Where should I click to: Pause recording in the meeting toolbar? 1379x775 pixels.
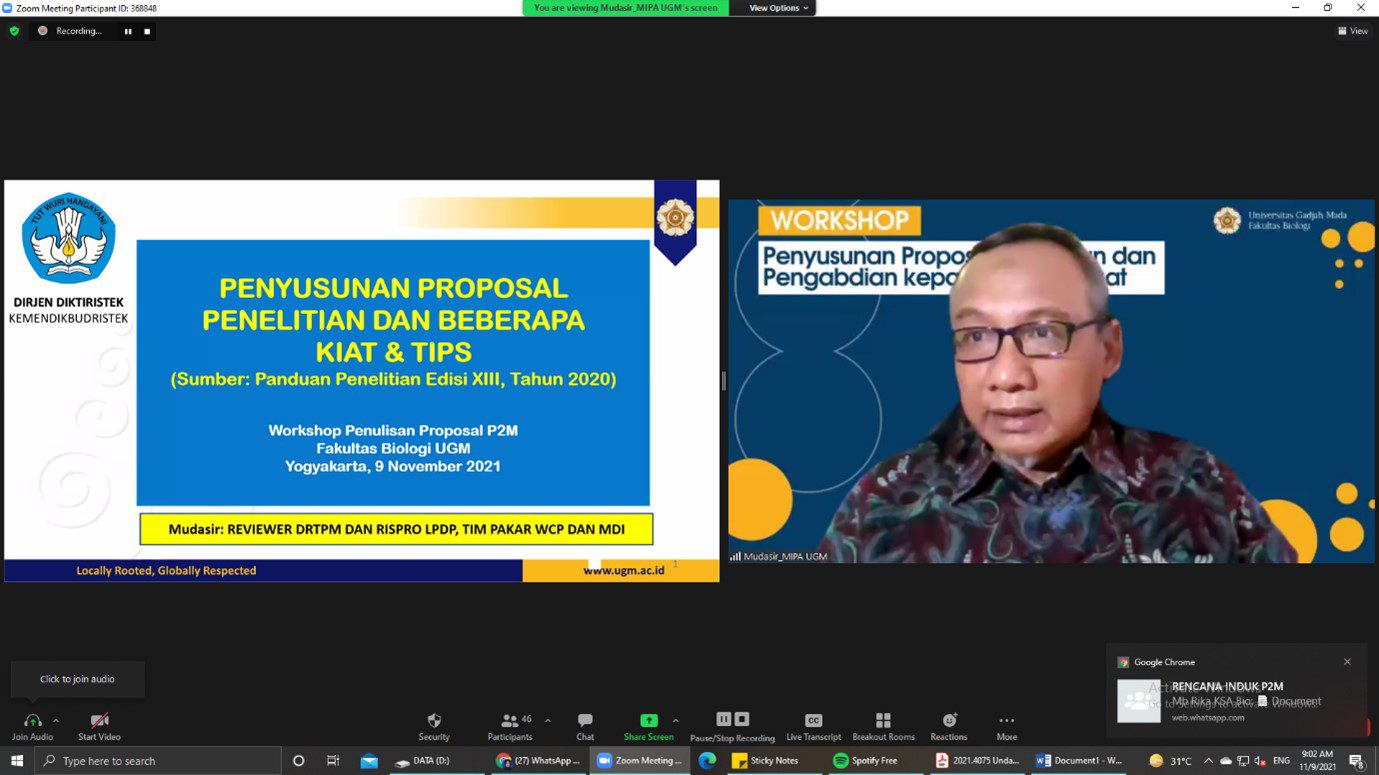point(723,720)
